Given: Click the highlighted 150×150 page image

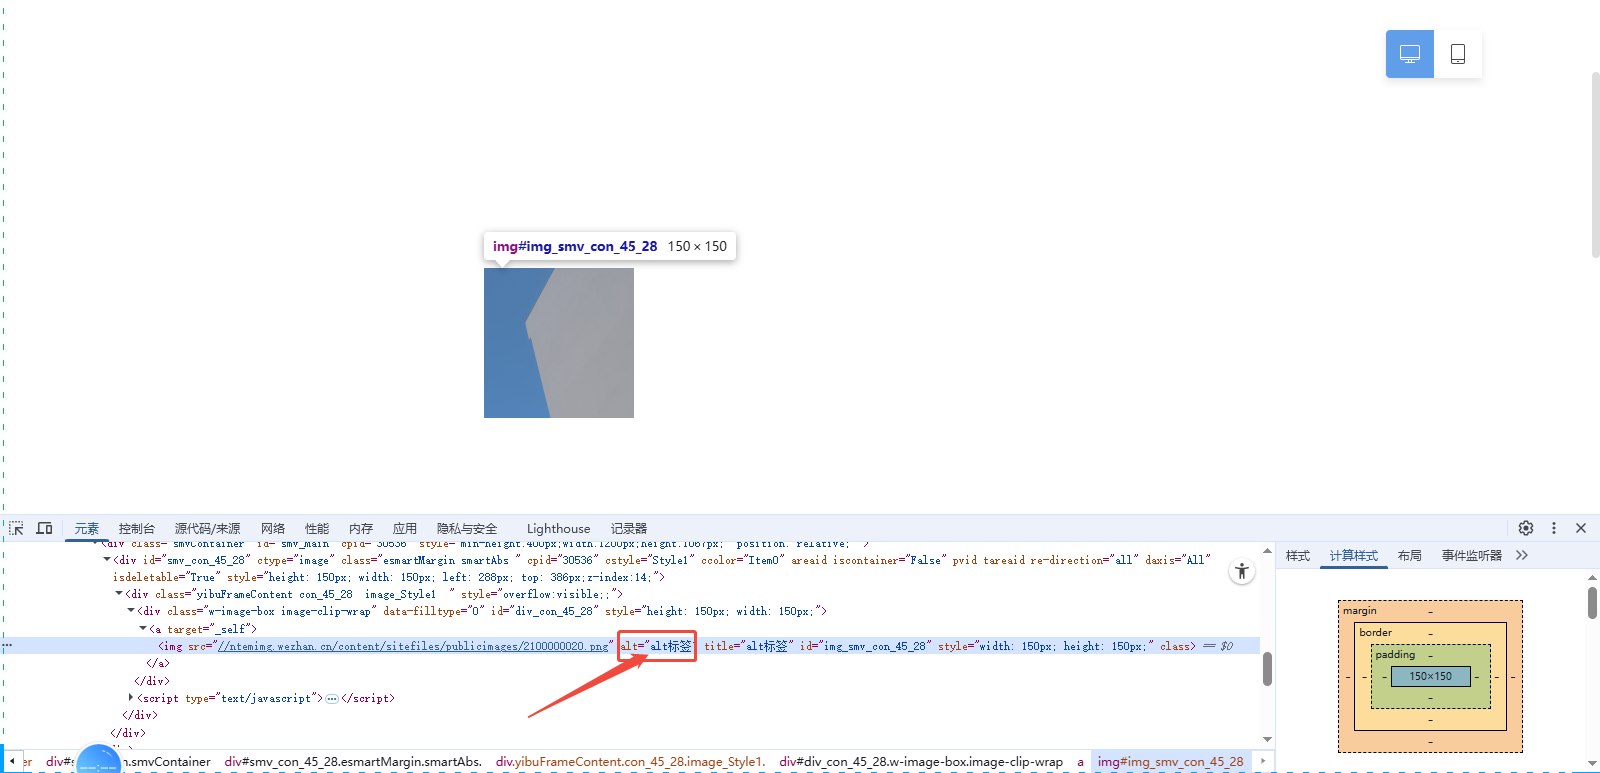Looking at the screenshot, I should tap(559, 343).
